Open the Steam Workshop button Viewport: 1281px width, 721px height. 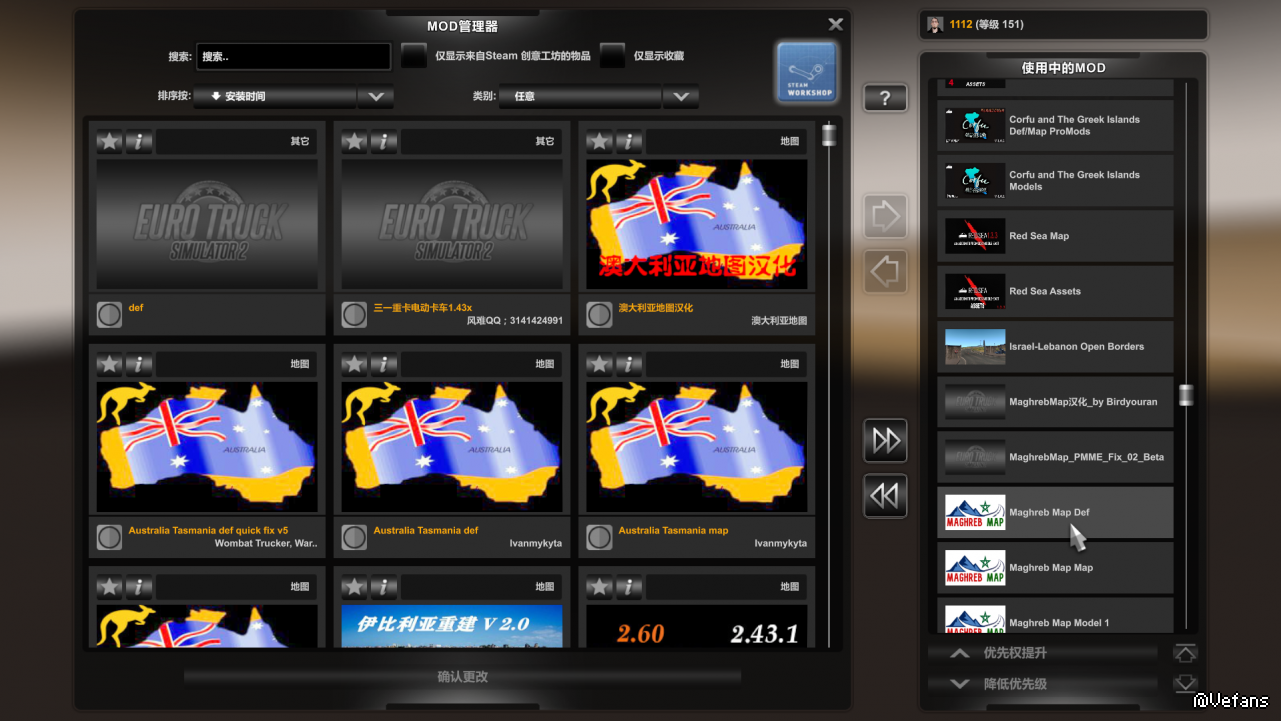tap(806, 72)
